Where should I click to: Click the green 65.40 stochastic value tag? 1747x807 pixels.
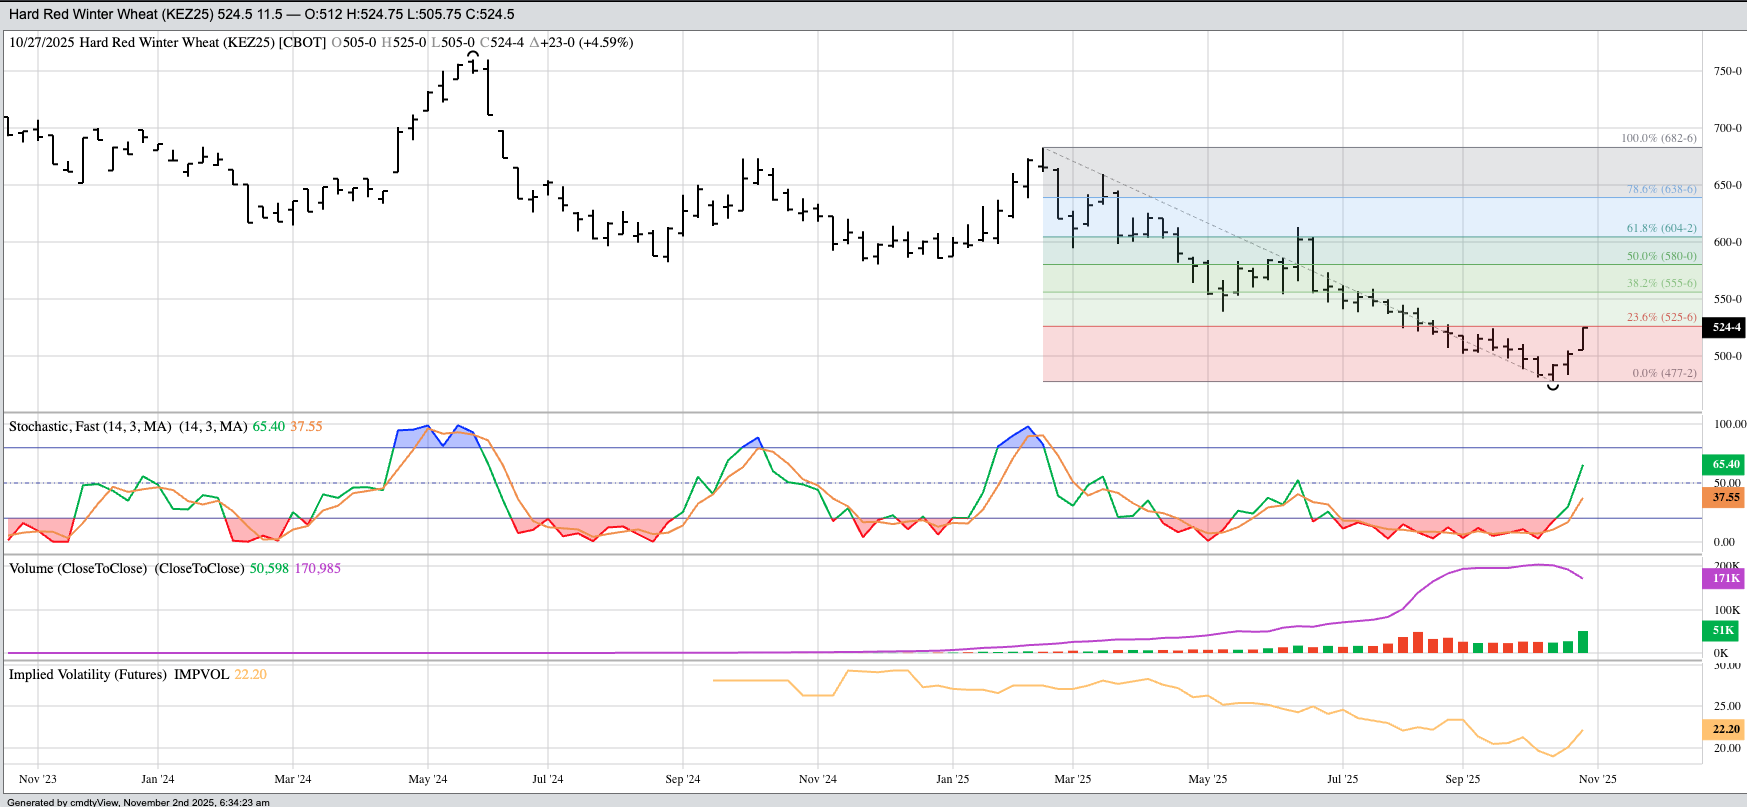pos(1725,464)
